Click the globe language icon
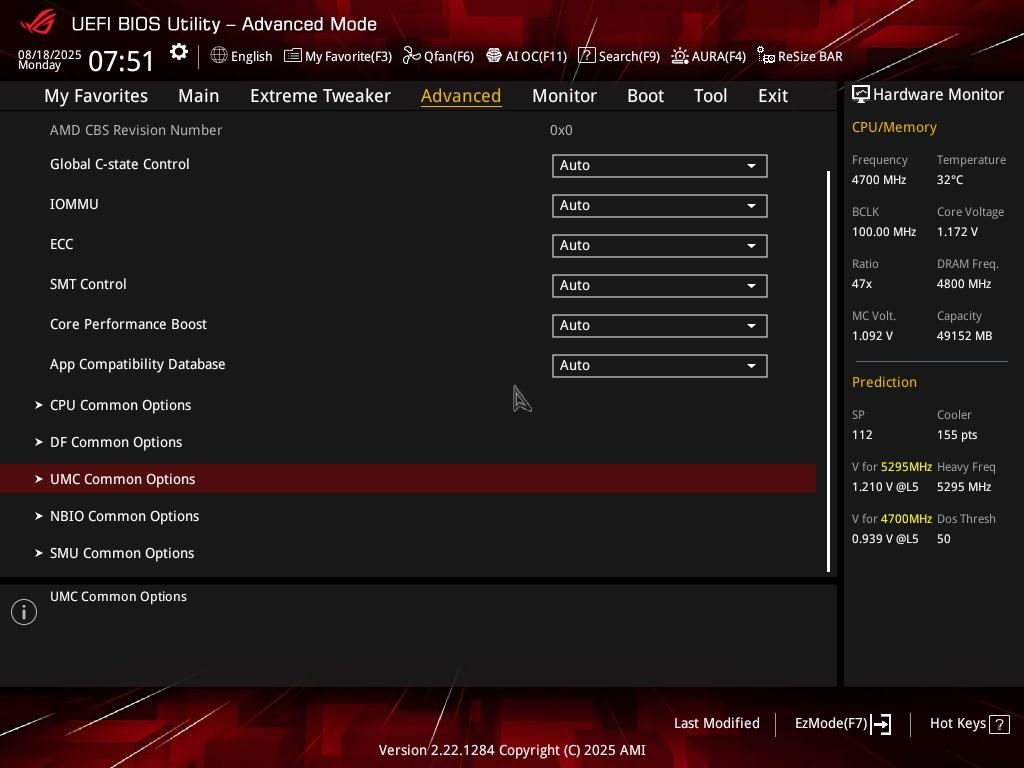Image resolution: width=1024 pixels, height=768 pixels. tap(219, 56)
